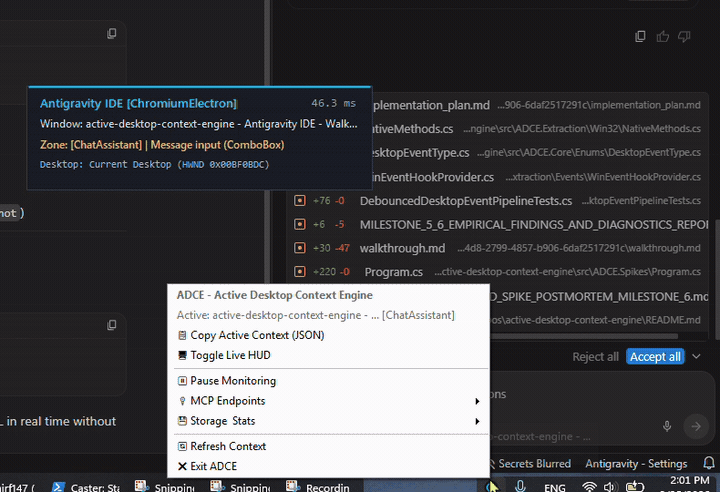Click the copy icon on the lower-left message block
This screenshot has width=720, height=492.
click(x=112, y=325)
